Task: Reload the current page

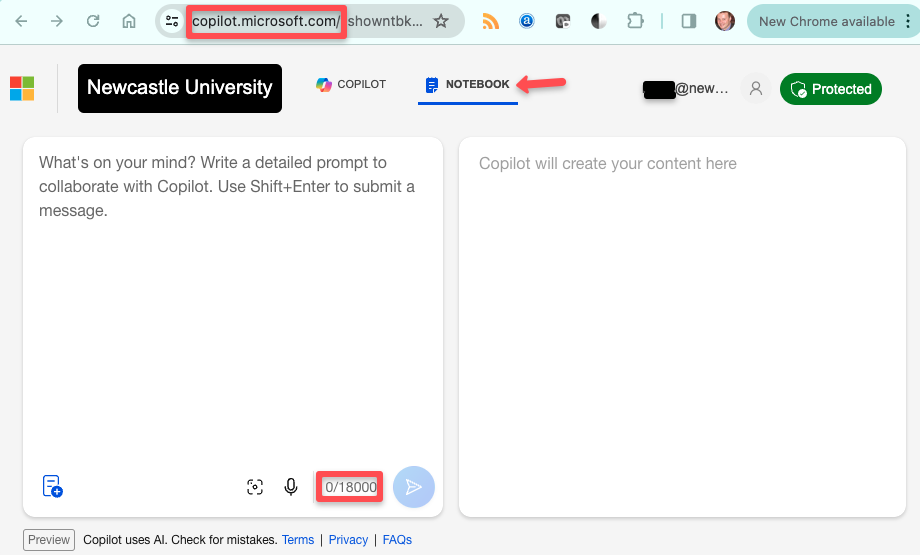Action: tap(93, 21)
